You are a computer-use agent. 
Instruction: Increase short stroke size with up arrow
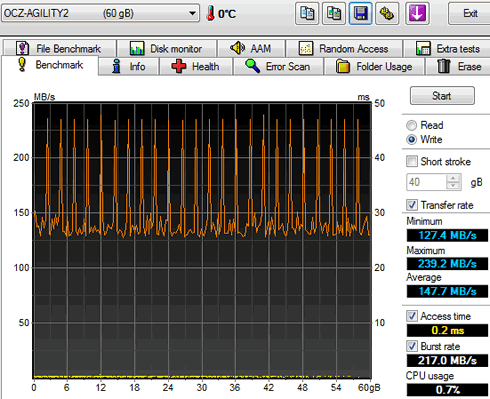(453, 178)
